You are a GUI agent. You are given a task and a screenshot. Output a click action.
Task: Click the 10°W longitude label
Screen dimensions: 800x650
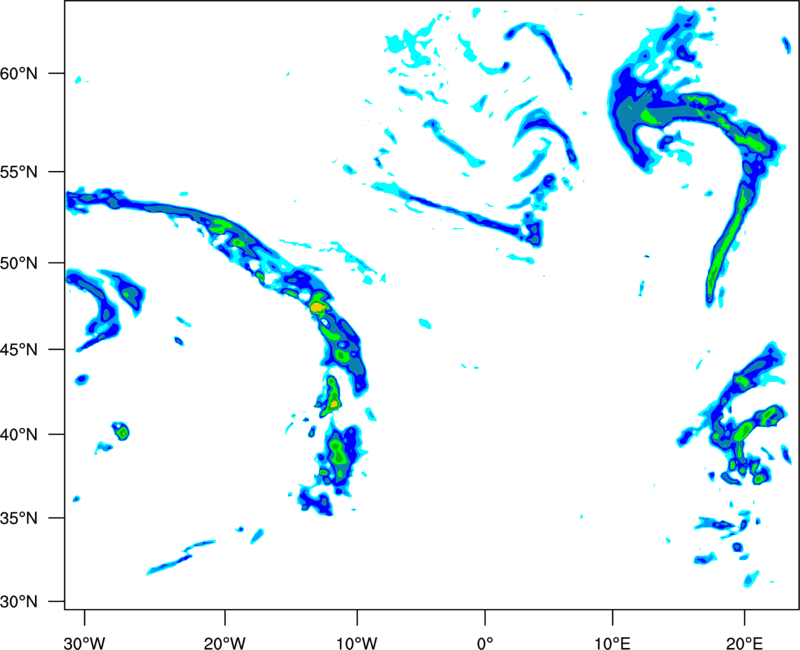(356, 643)
